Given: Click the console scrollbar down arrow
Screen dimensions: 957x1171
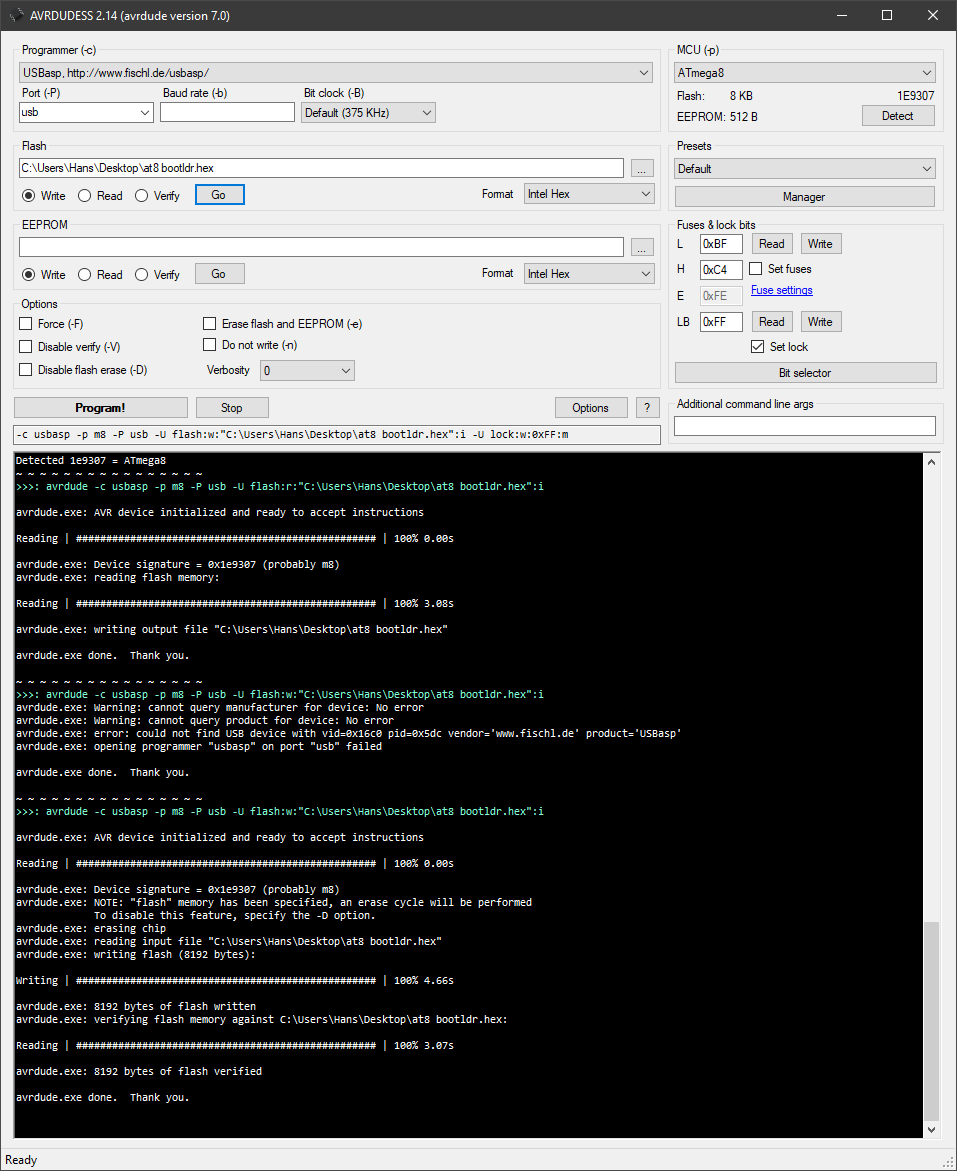Looking at the screenshot, I should (931, 1129).
